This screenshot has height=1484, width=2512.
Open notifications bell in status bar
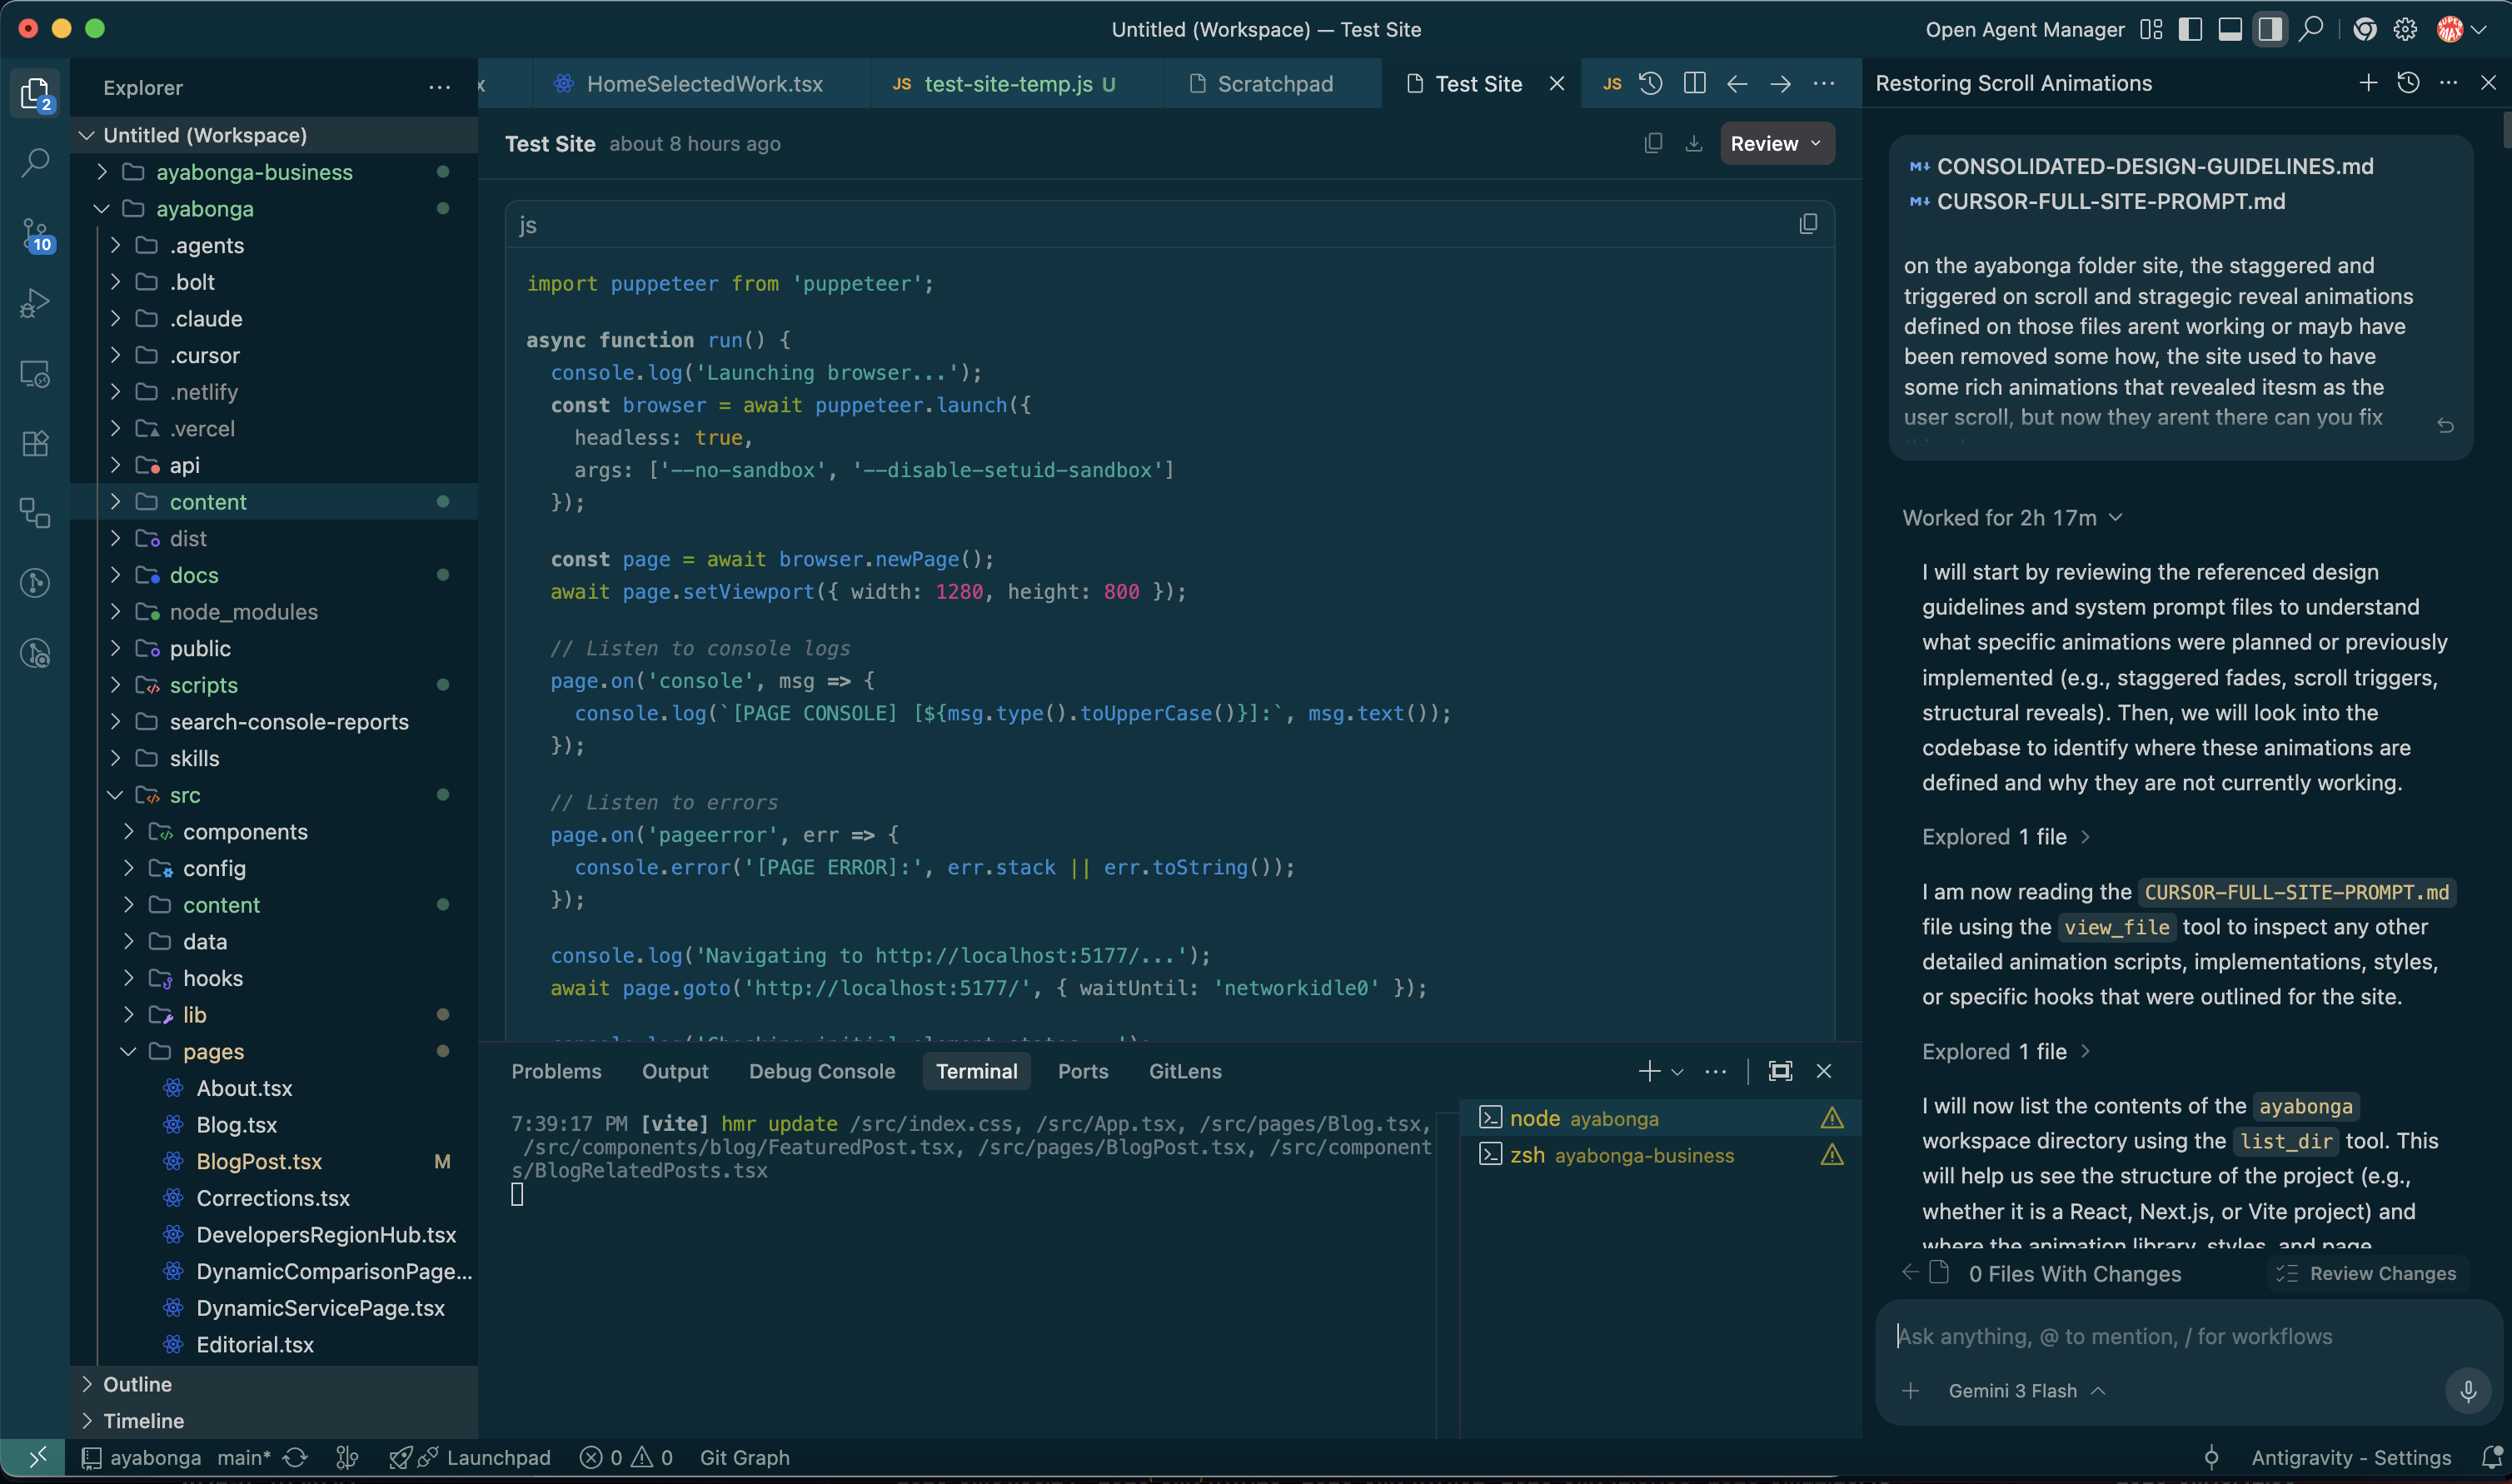click(2493, 1457)
